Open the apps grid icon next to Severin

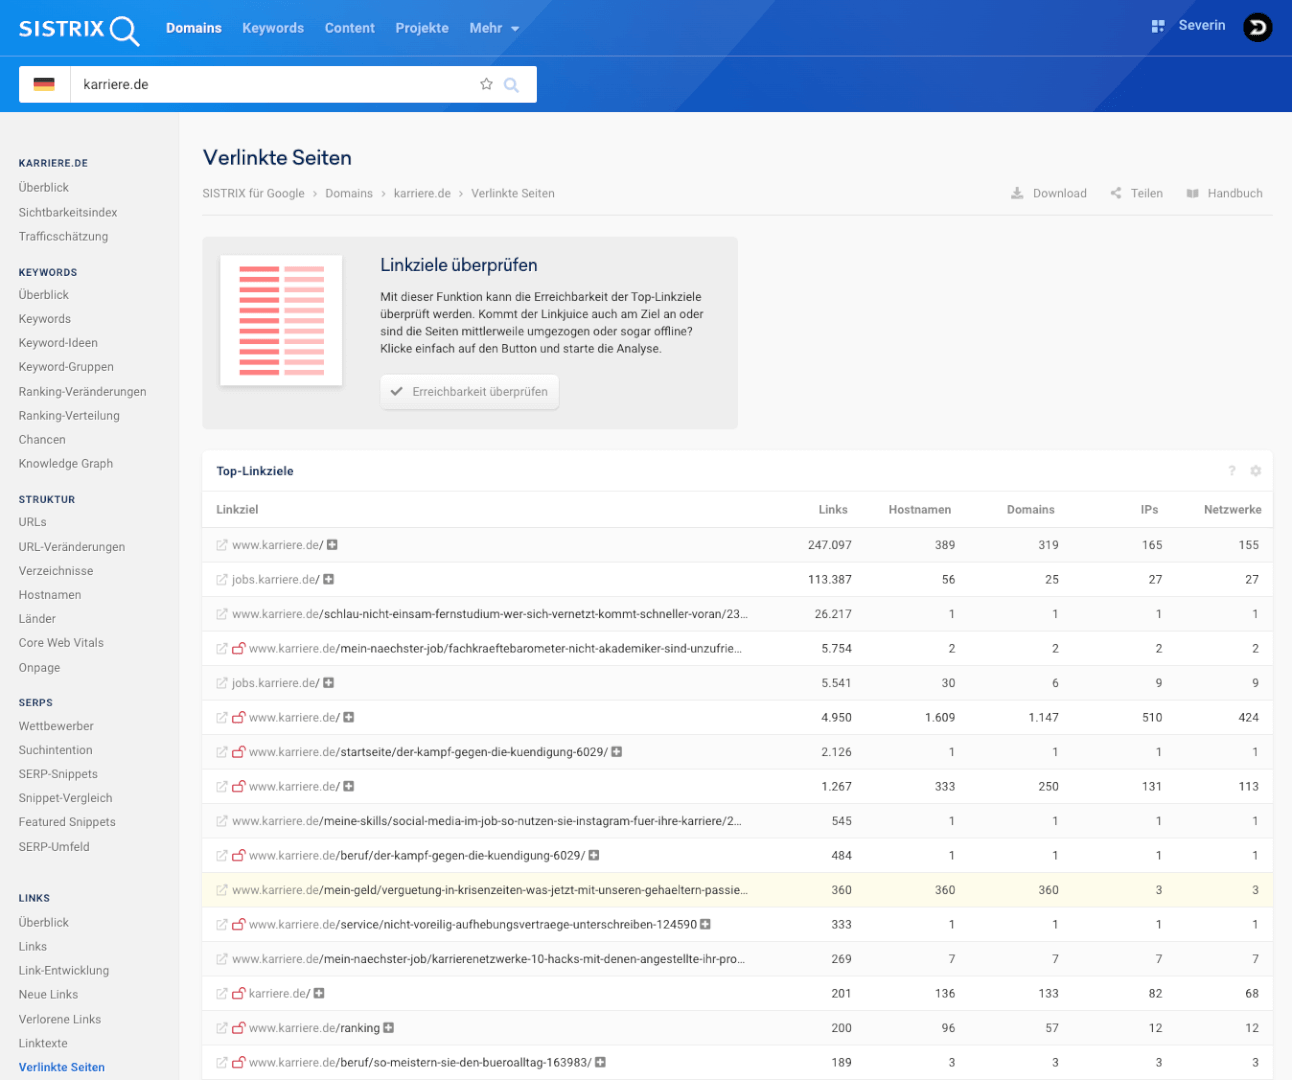(1157, 26)
